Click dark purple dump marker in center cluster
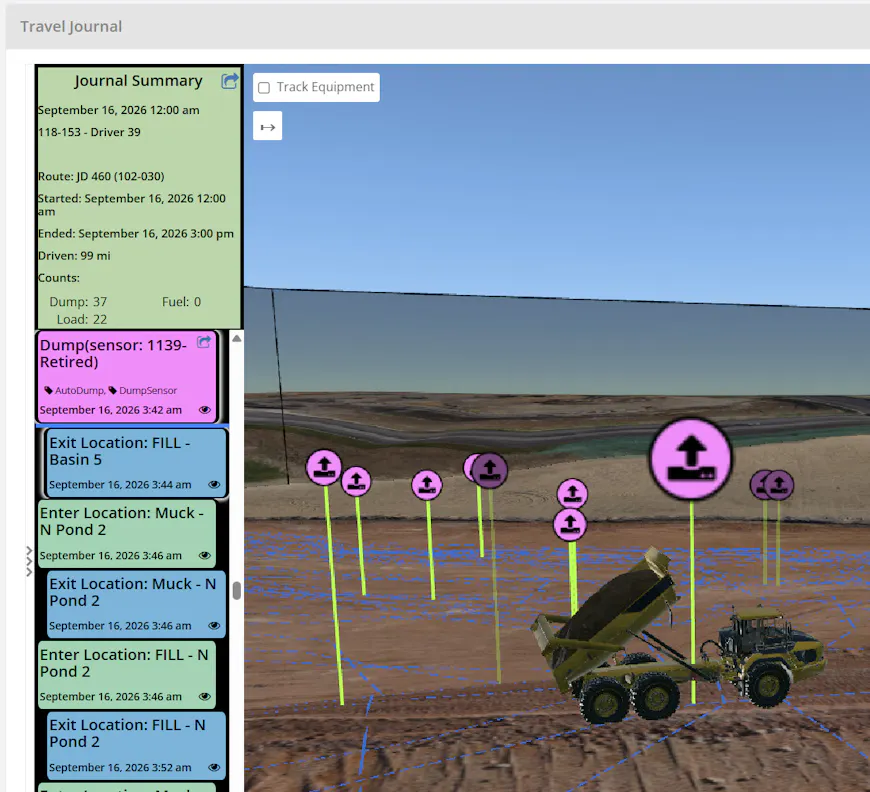The width and height of the screenshot is (870, 792). [489, 471]
